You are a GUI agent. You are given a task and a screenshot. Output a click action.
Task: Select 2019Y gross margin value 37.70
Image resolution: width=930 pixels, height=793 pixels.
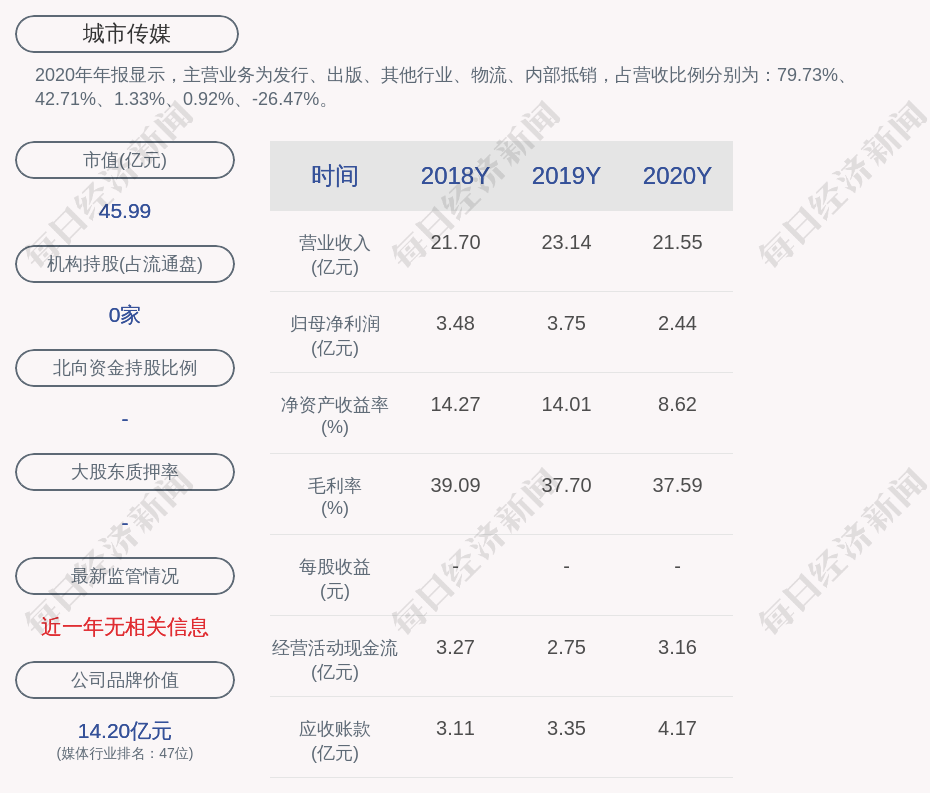point(566,485)
